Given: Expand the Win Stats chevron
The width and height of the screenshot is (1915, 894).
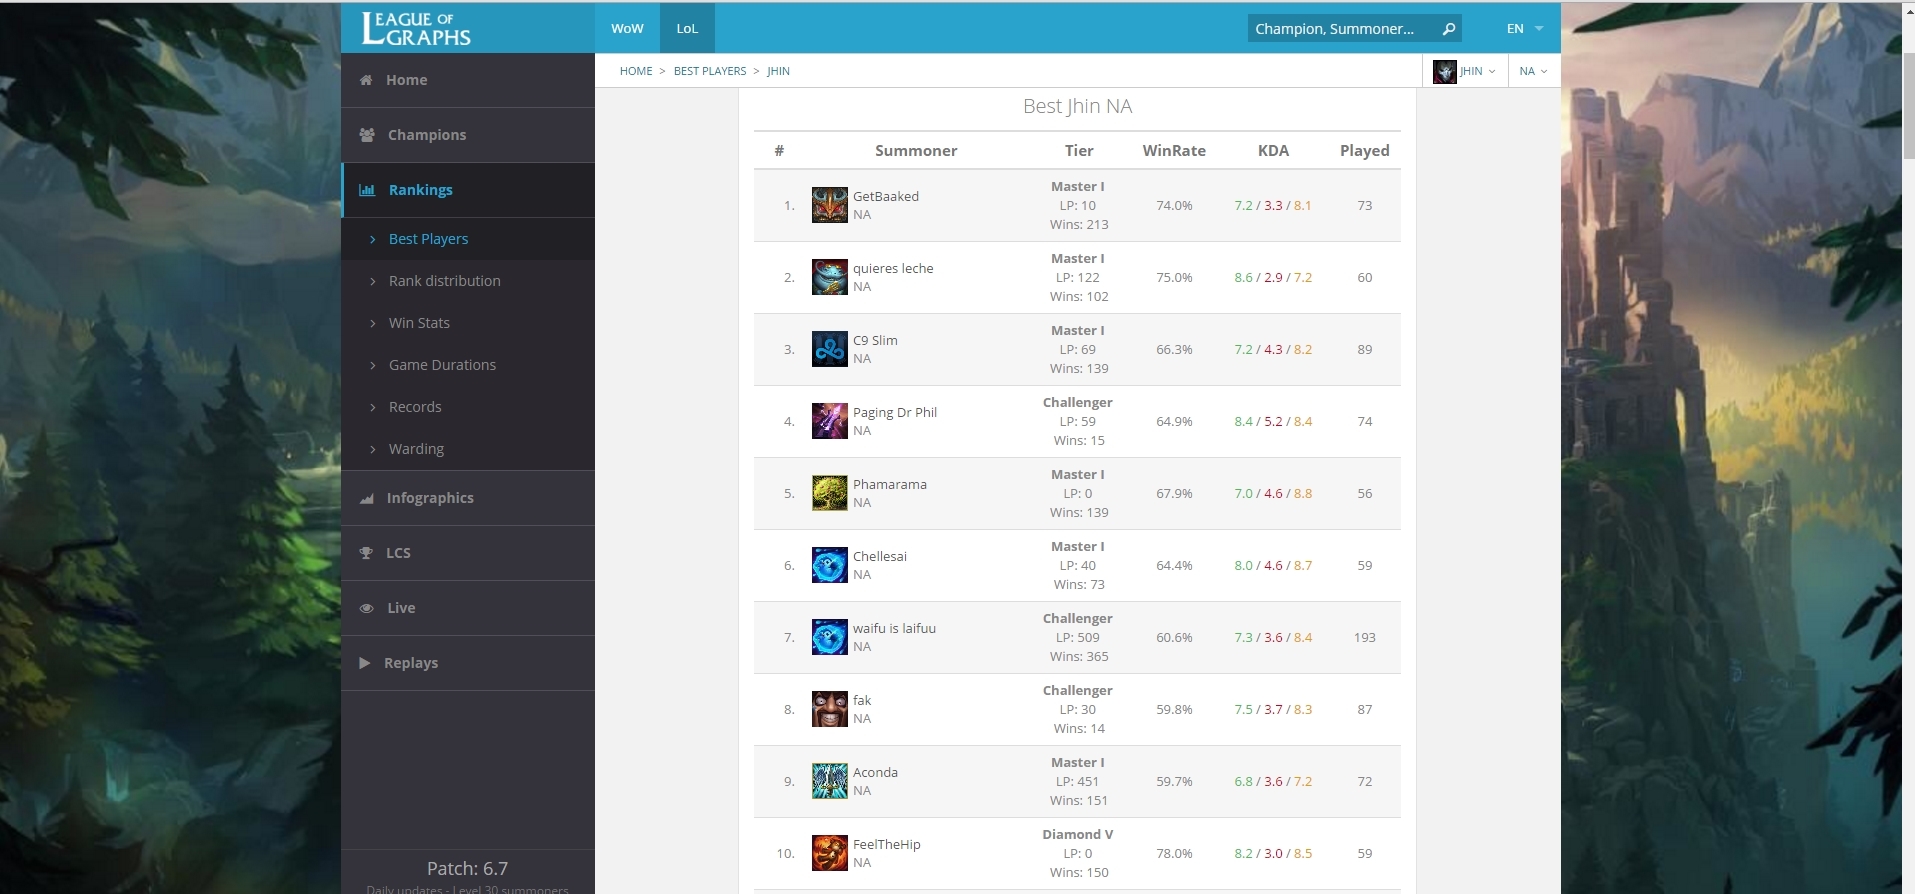Looking at the screenshot, I should tap(373, 323).
